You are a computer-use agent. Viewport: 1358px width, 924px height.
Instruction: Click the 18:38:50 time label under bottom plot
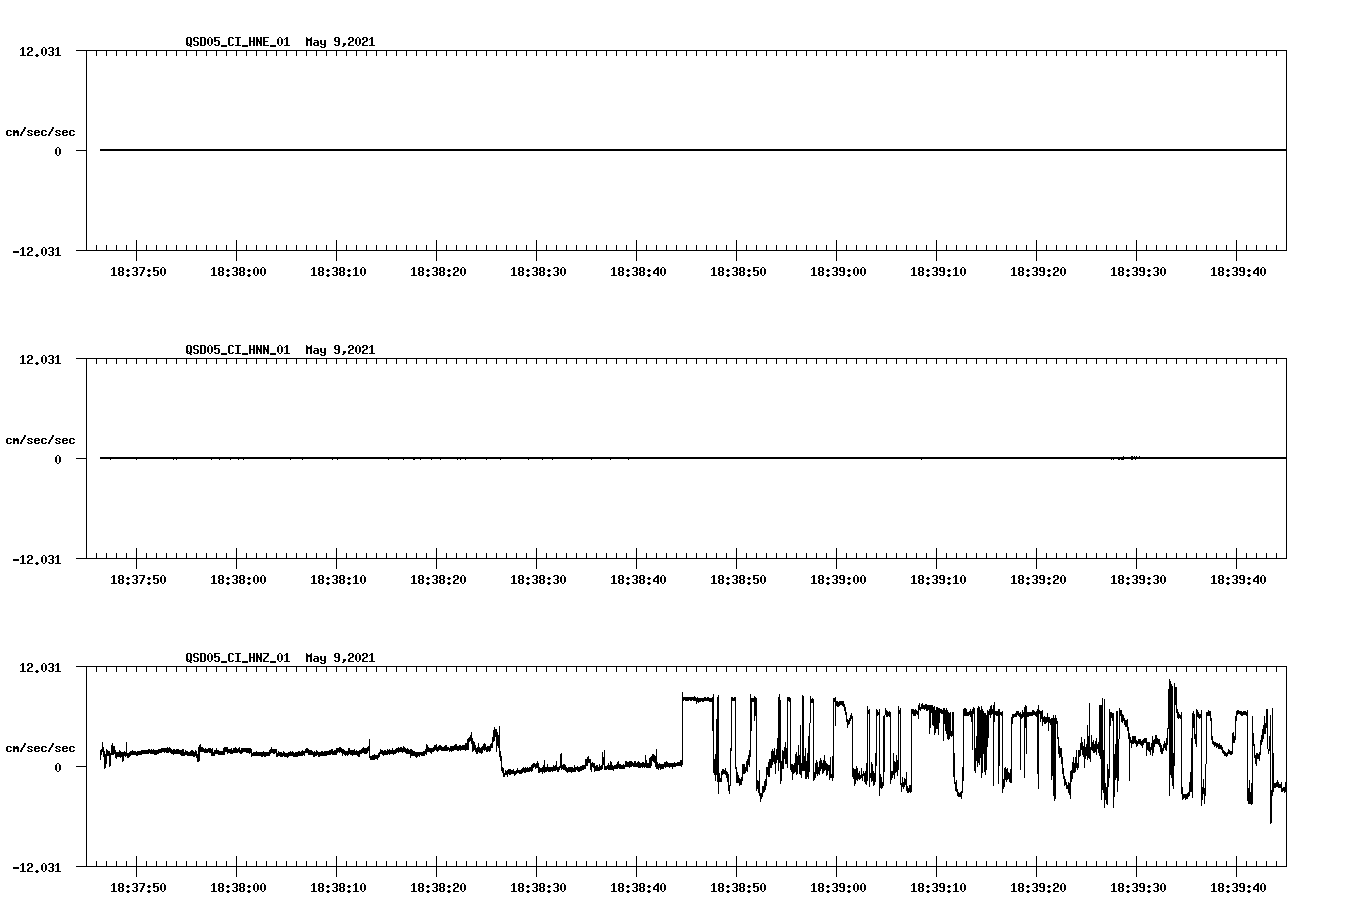737,885
